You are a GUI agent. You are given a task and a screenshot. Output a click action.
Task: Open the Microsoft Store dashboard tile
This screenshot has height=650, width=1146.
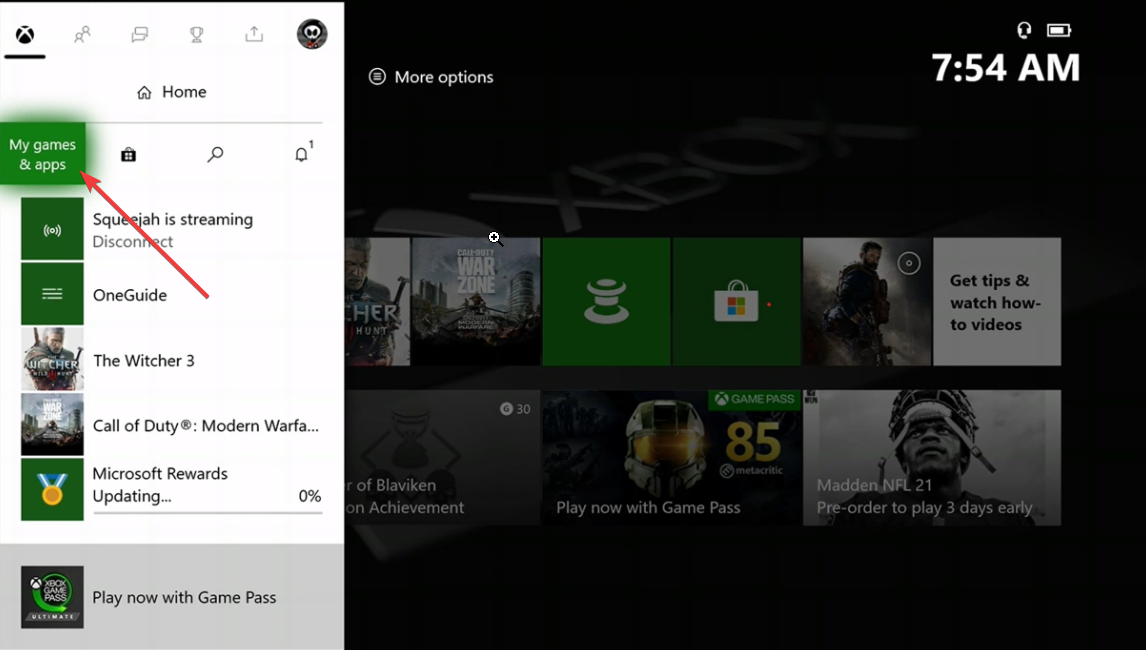737,301
